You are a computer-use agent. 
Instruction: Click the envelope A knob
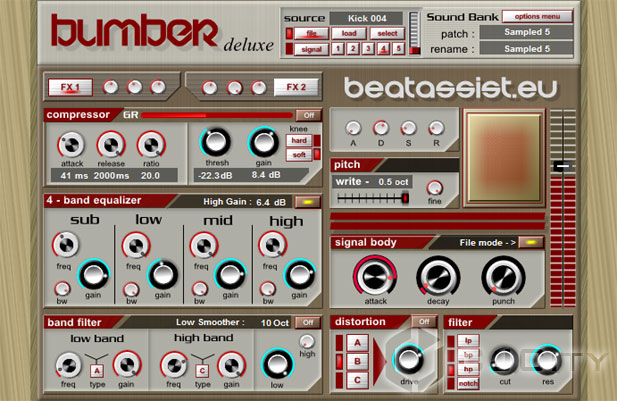coord(353,128)
